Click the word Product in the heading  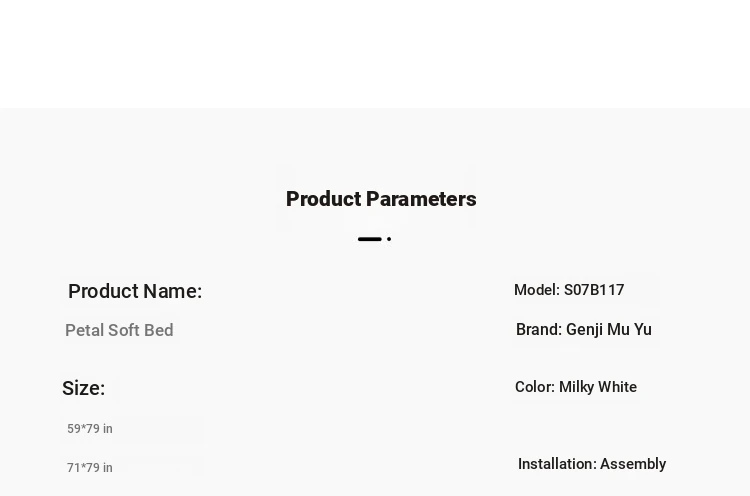pyautogui.click(x=323, y=199)
